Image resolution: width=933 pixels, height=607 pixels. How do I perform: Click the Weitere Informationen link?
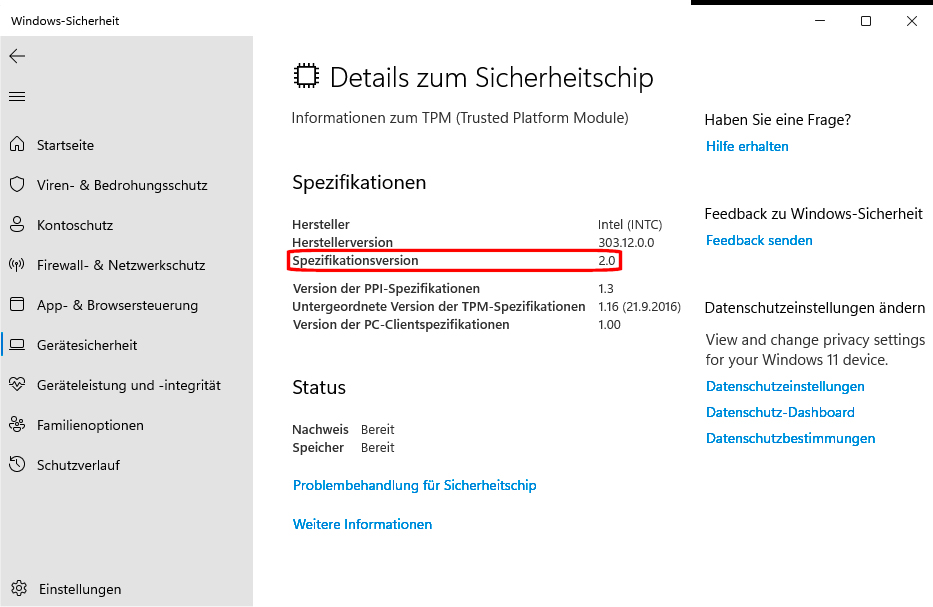tap(362, 524)
